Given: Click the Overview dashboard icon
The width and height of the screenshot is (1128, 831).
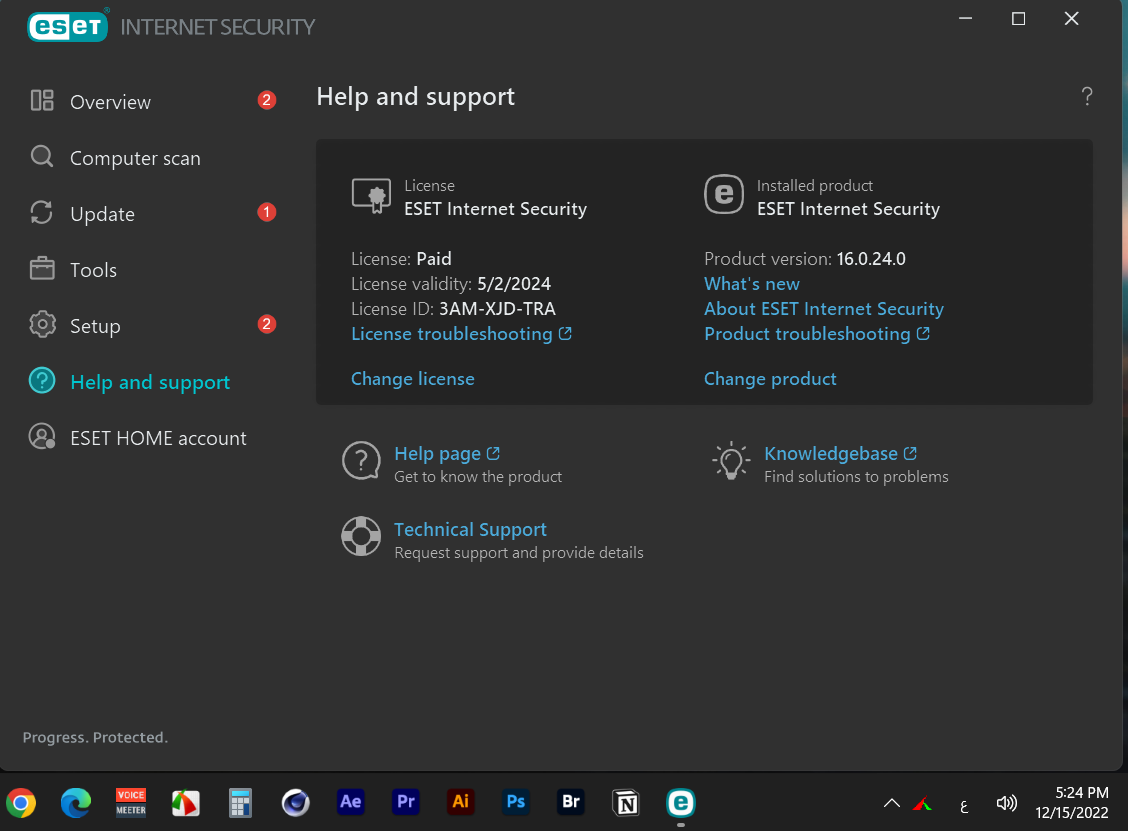Looking at the screenshot, I should (42, 100).
